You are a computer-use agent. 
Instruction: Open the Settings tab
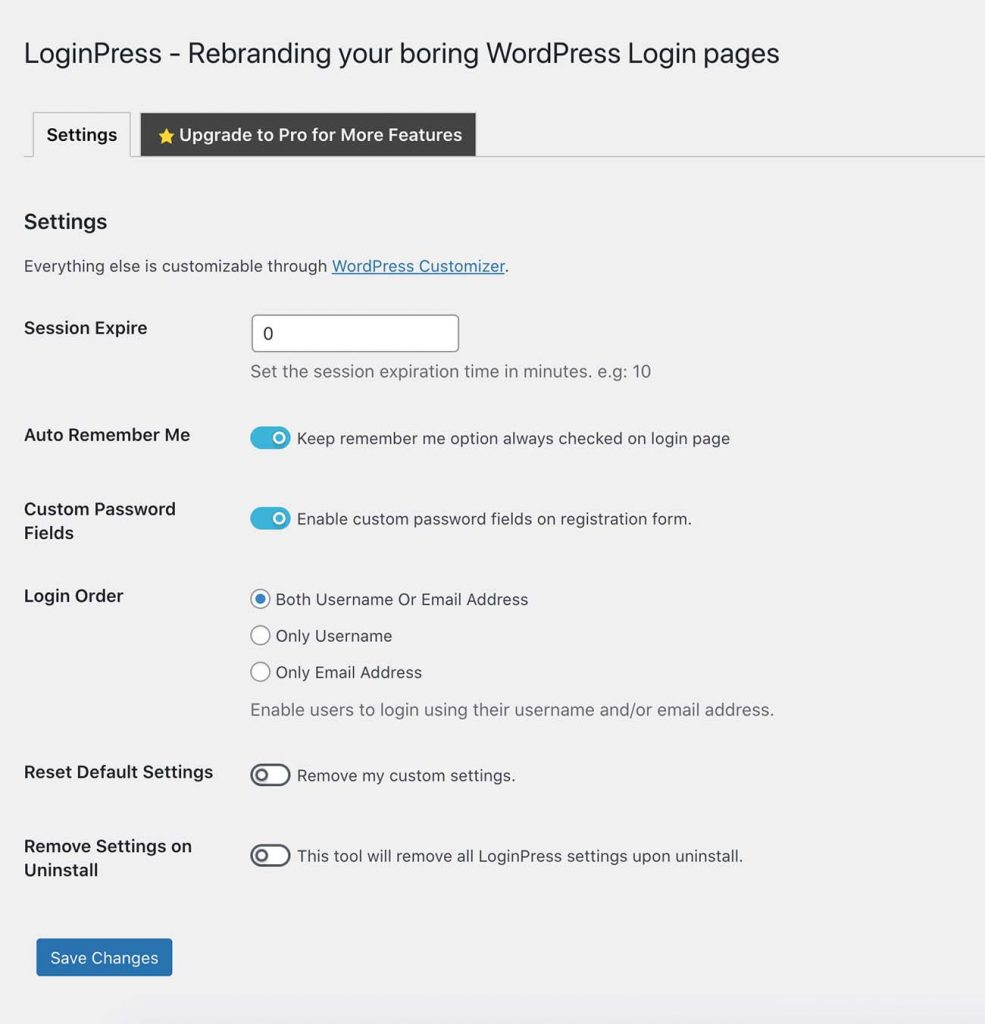tap(82, 135)
